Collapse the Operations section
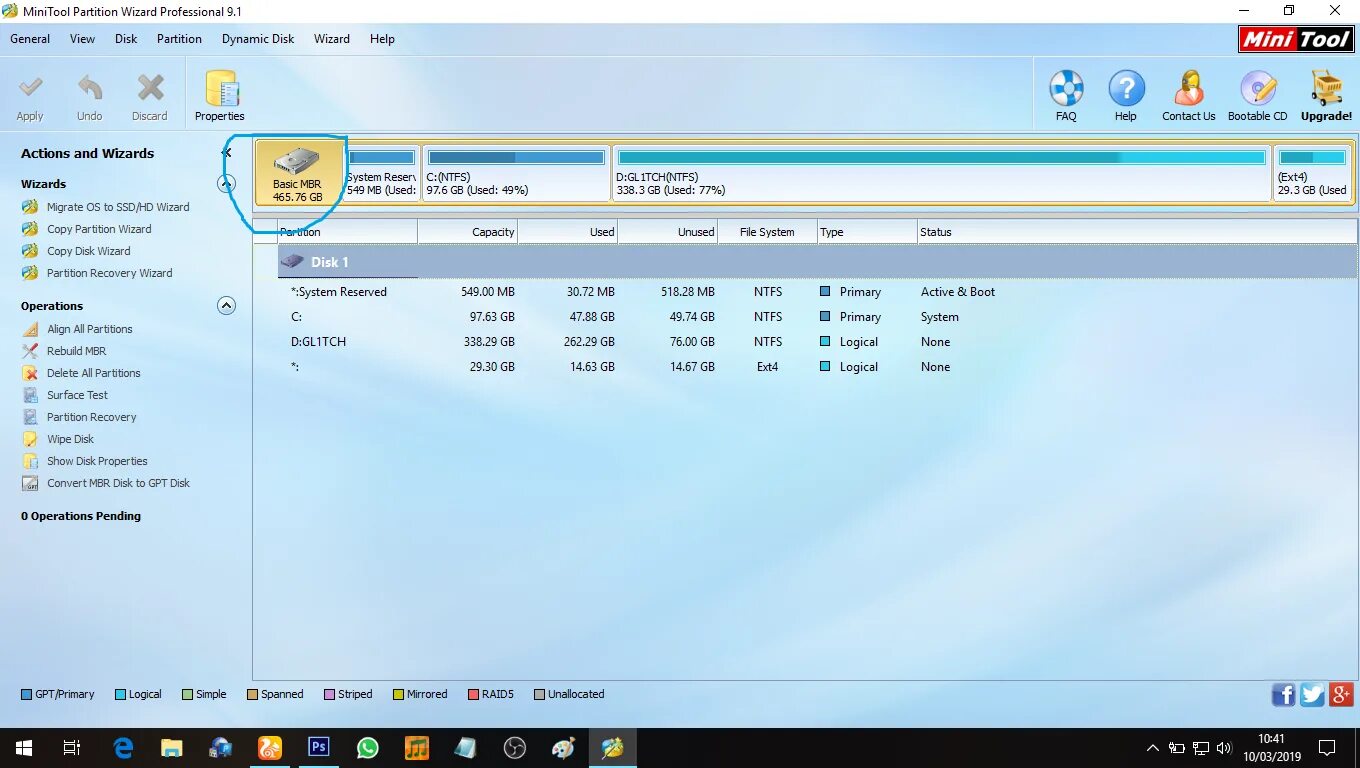1360x768 pixels. (227, 306)
